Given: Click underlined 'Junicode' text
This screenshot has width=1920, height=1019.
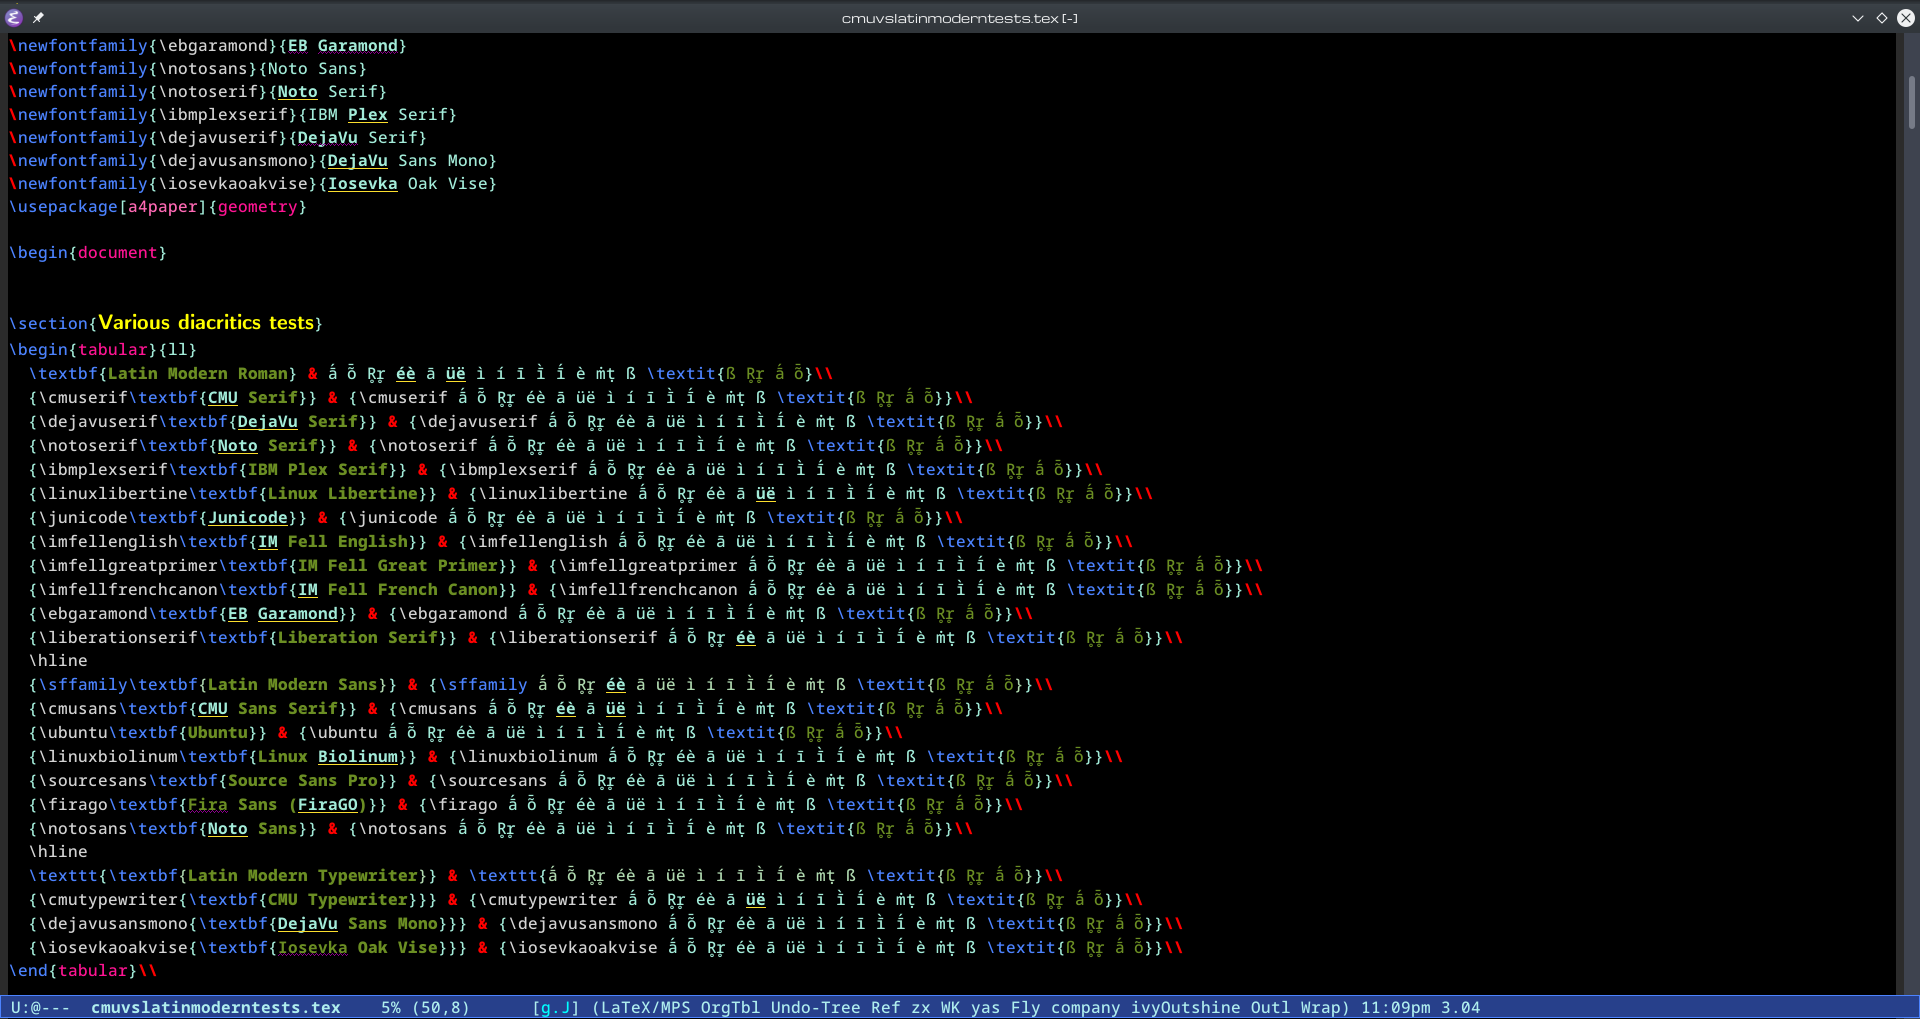Looking at the screenshot, I should click(247, 517).
